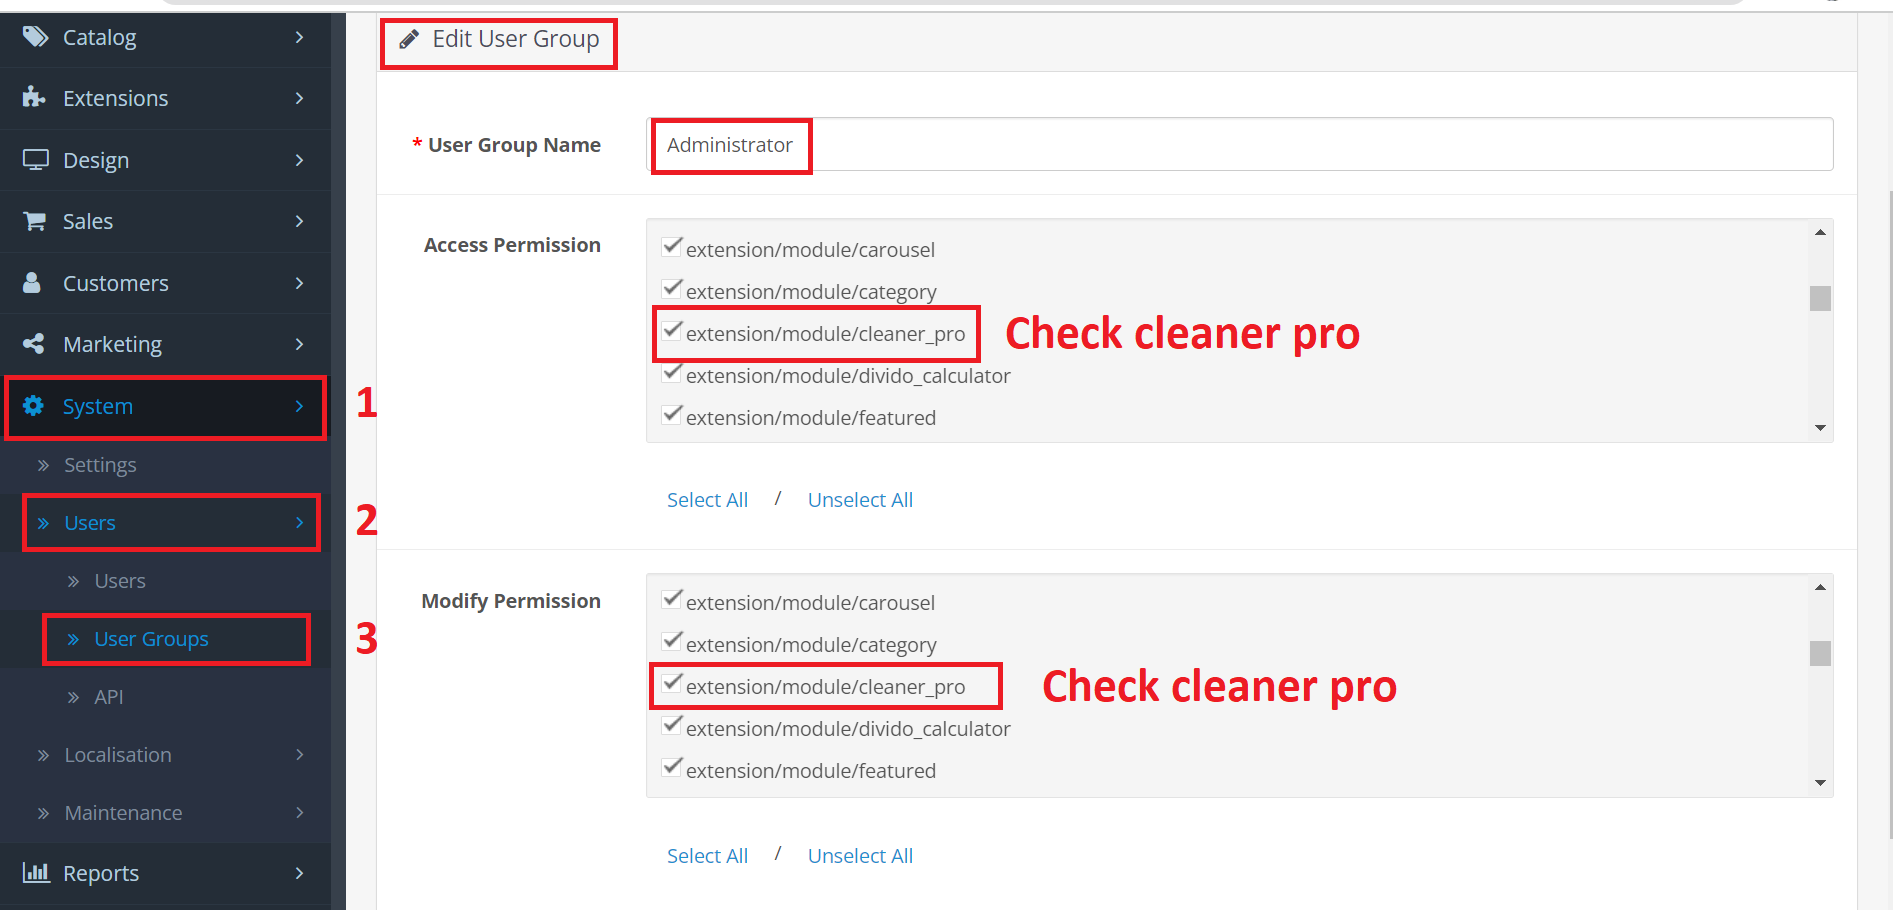Click the User Group Name field
Image resolution: width=1893 pixels, height=910 pixels.
point(1240,145)
